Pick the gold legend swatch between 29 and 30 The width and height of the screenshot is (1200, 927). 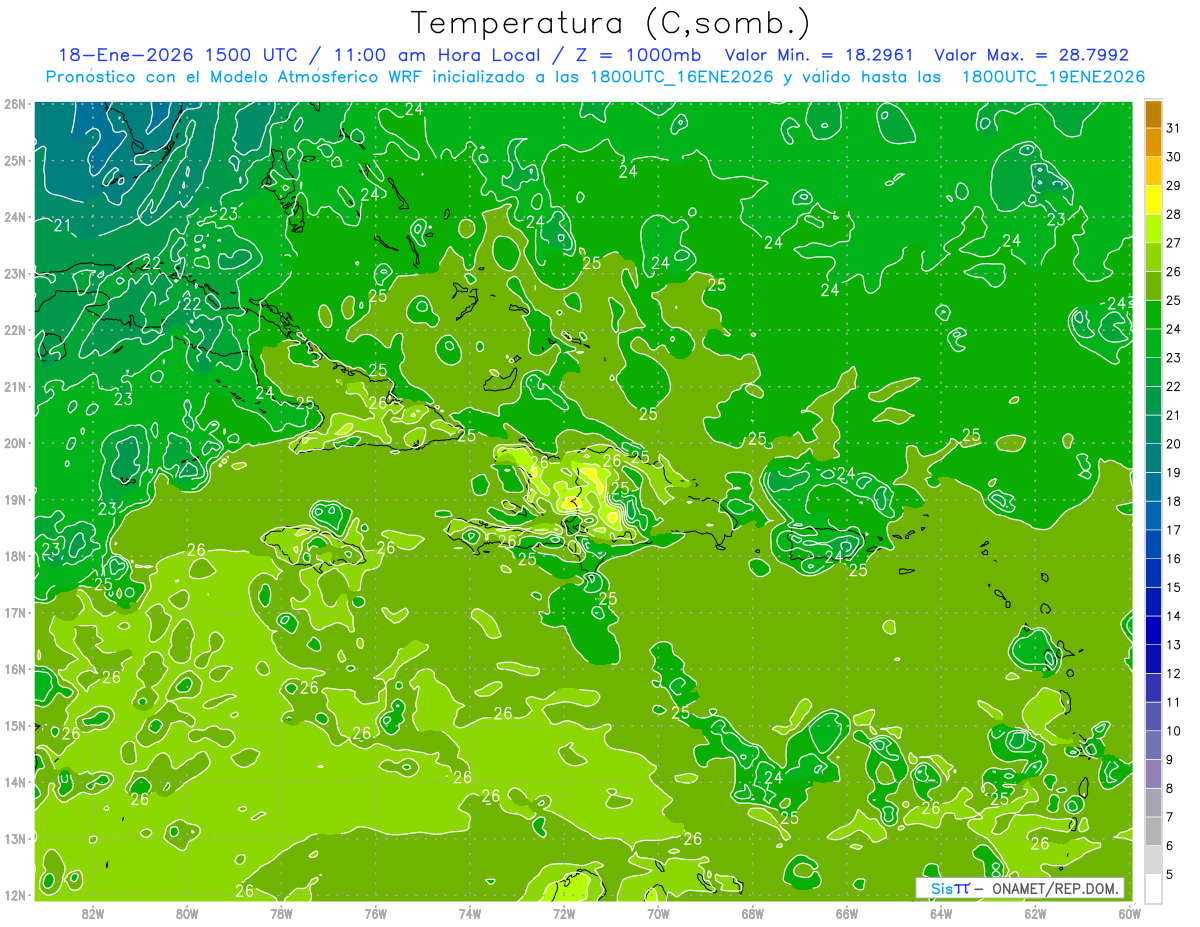[1153, 171]
